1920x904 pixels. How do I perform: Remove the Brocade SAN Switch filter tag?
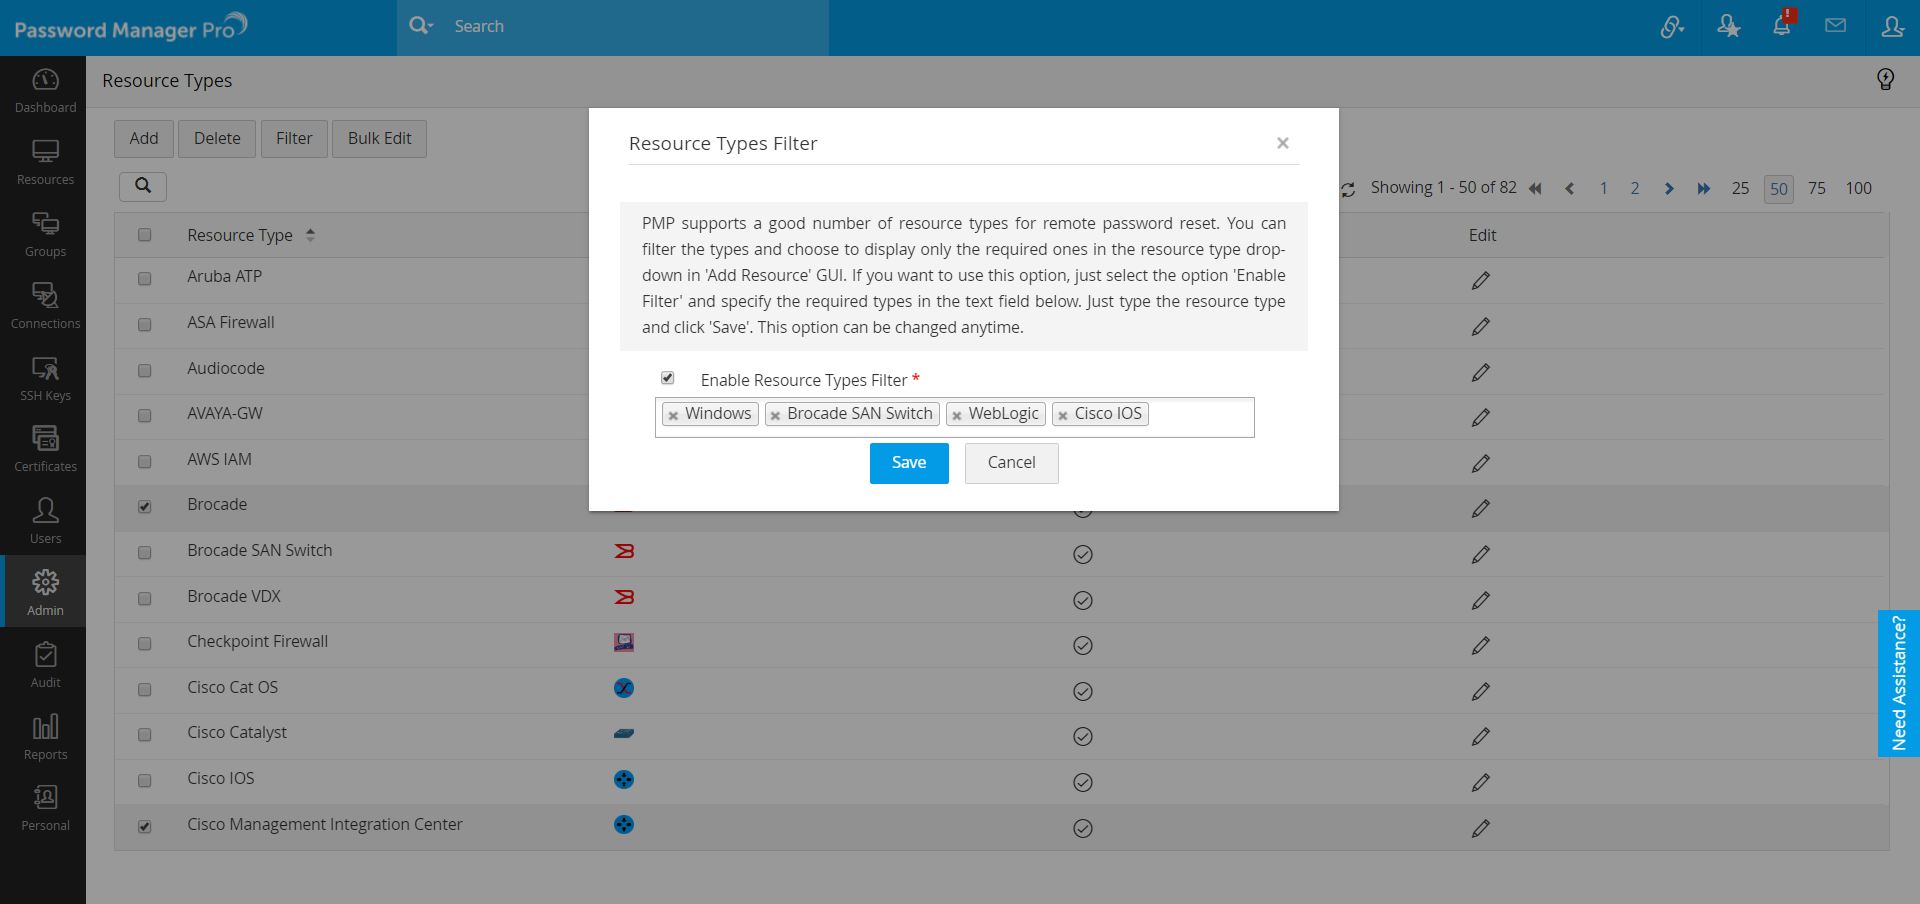click(x=775, y=416)
